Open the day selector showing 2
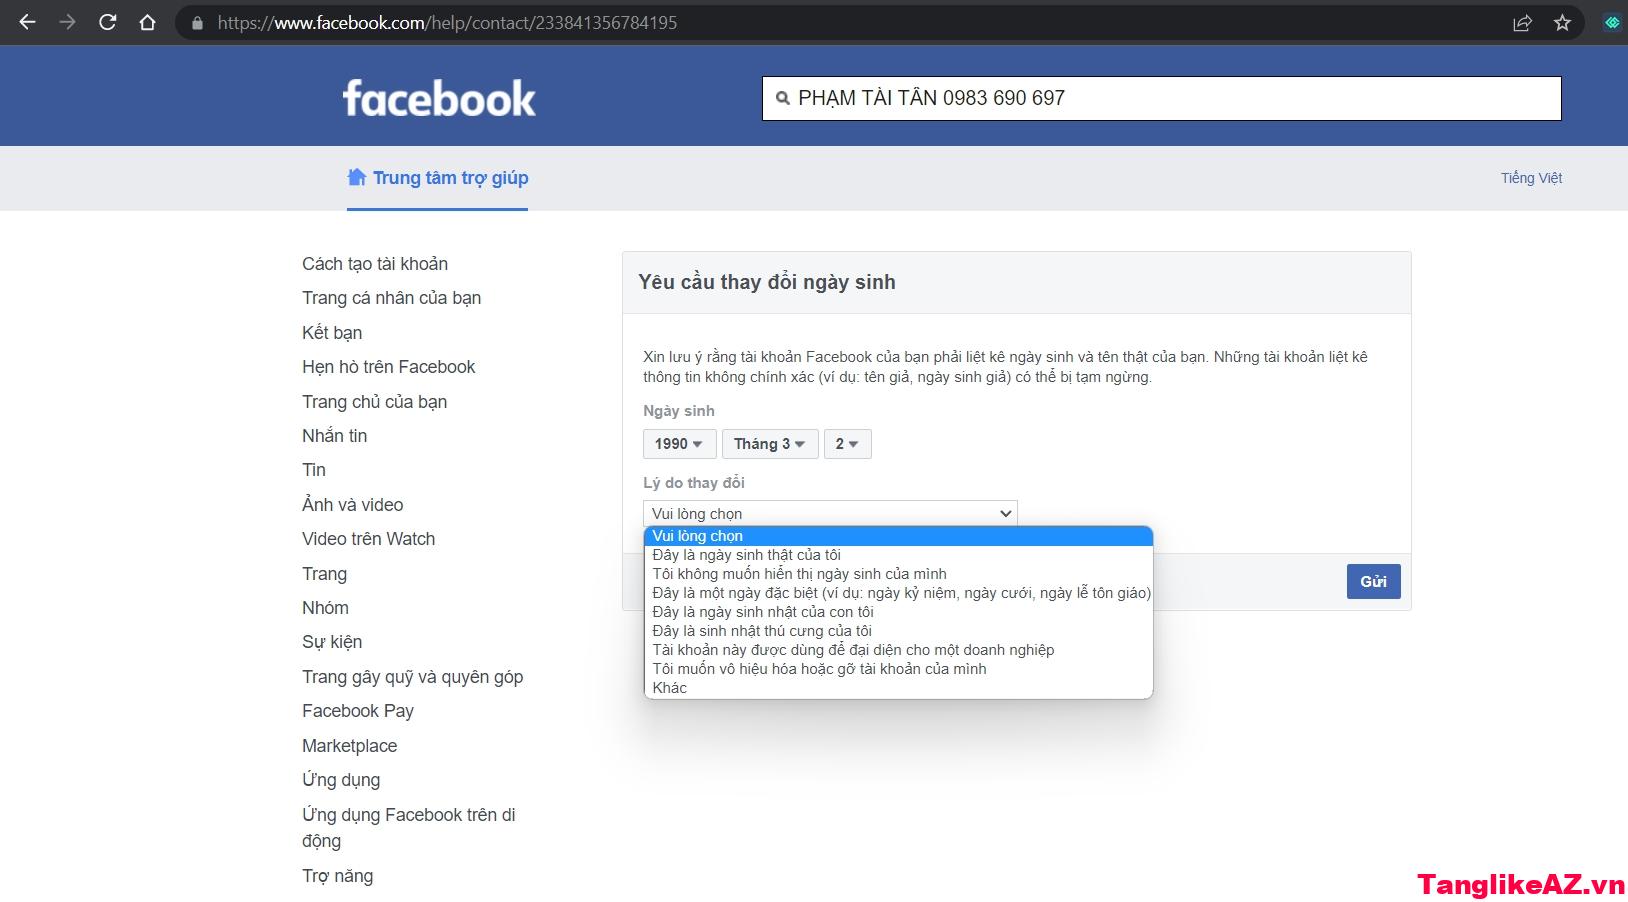 click(x=846, y=443)
